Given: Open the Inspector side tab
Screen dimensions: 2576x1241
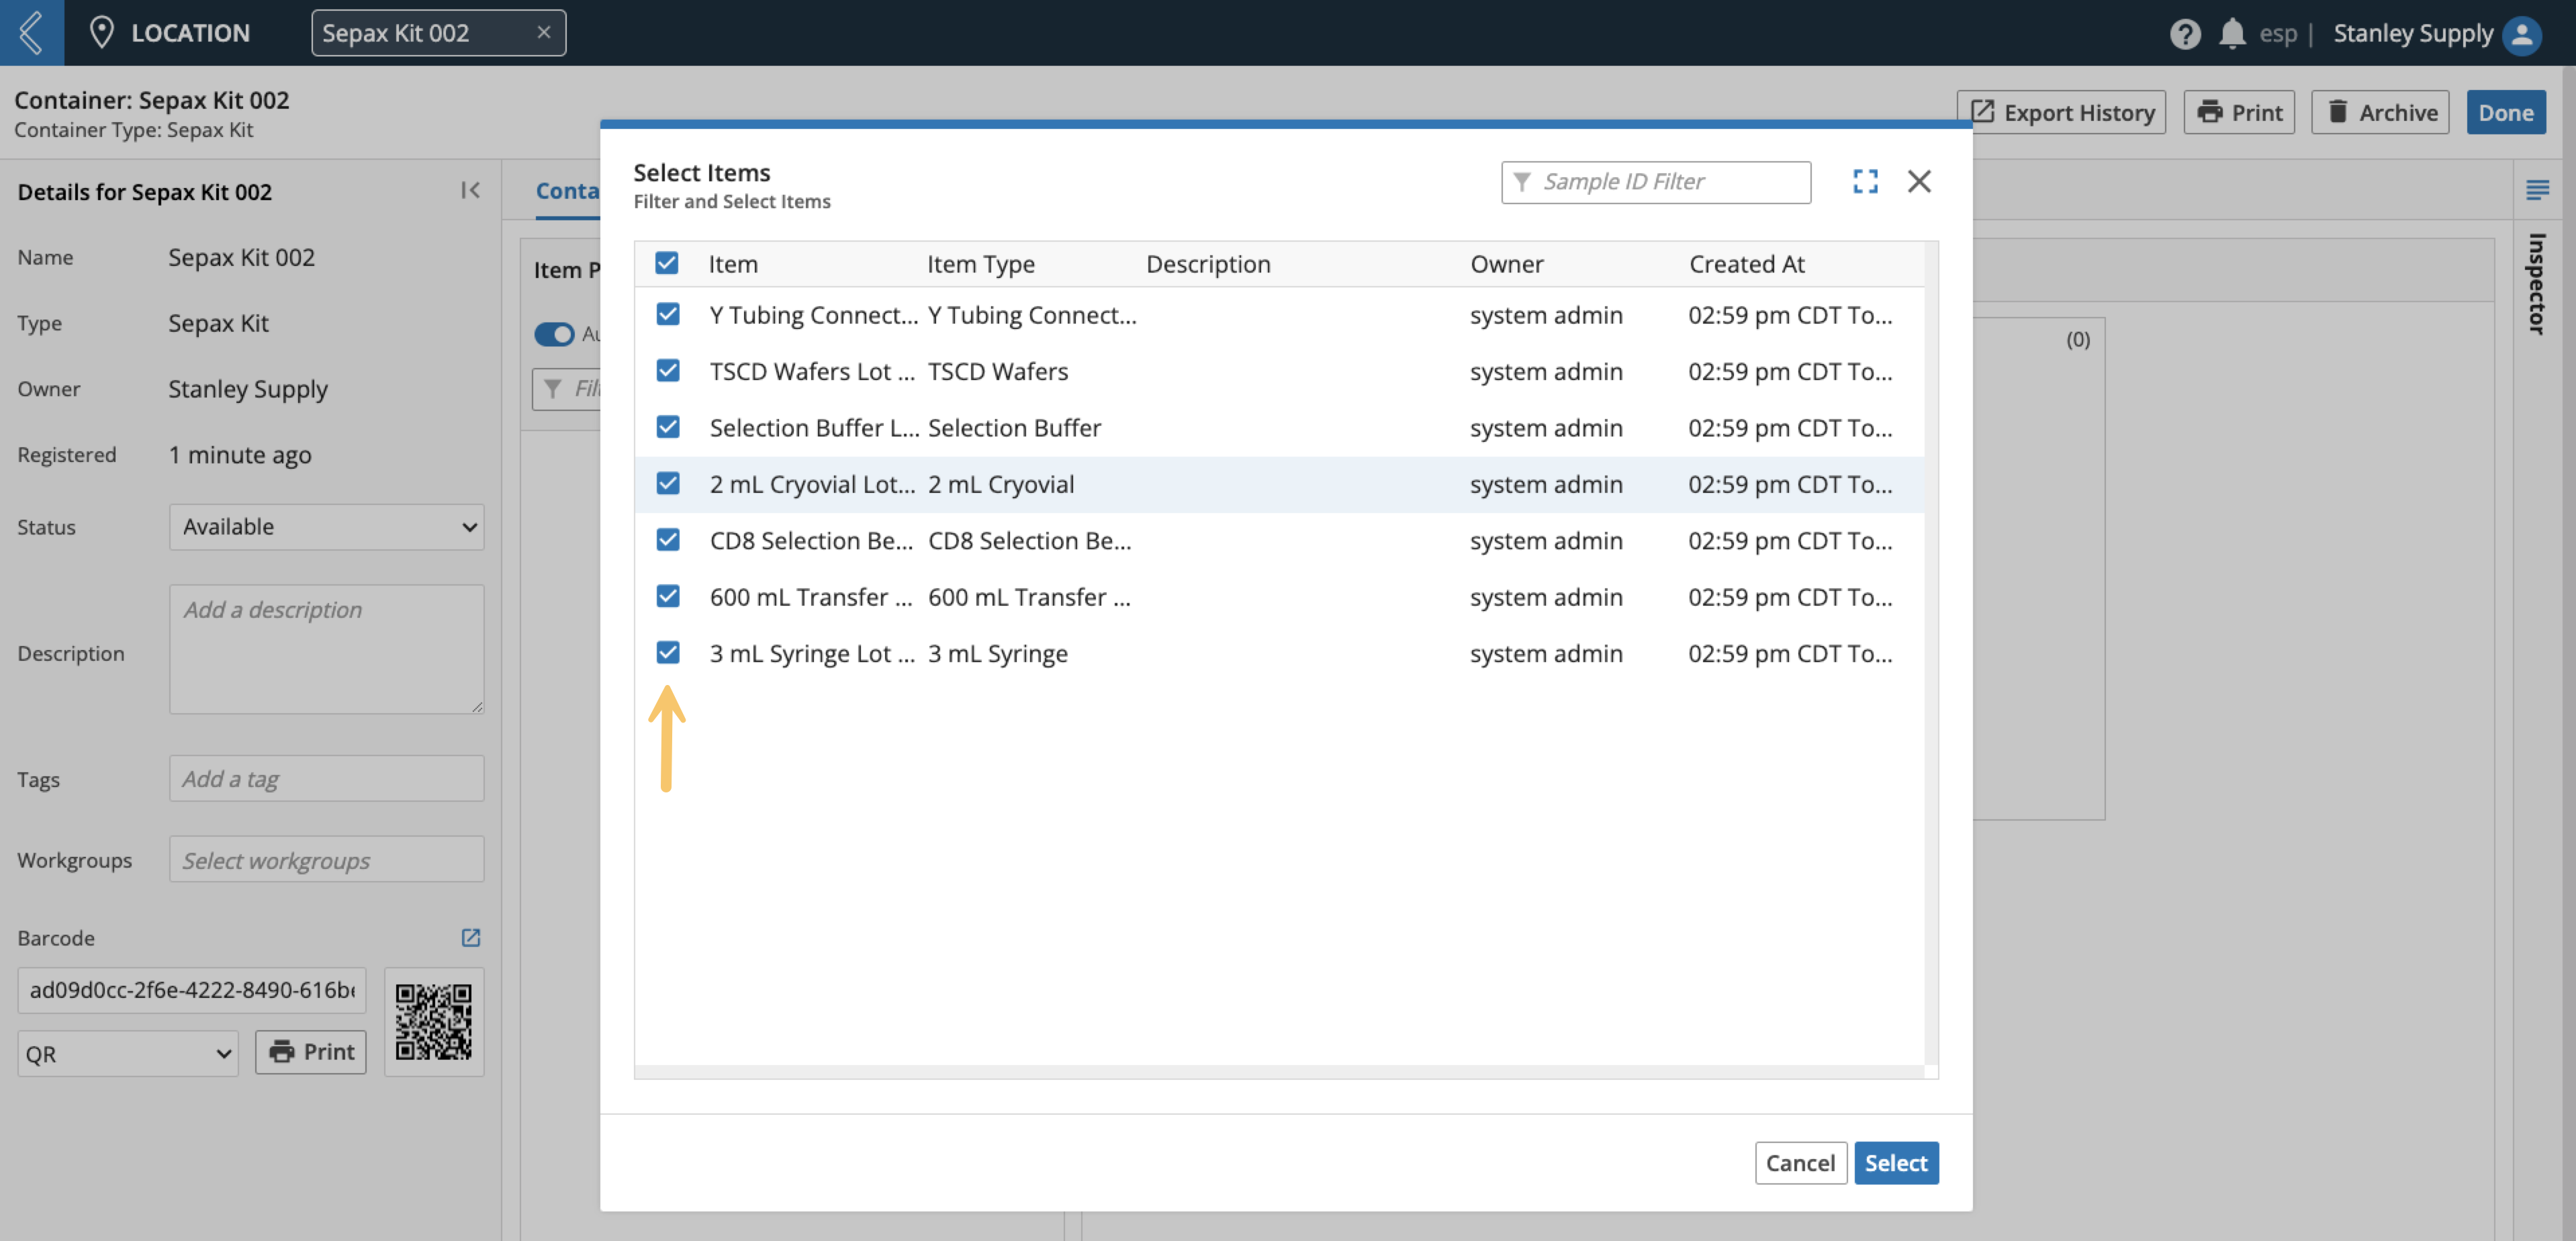Looking at the screenshot, I should pyautogui.click(x=2536, y=283).
